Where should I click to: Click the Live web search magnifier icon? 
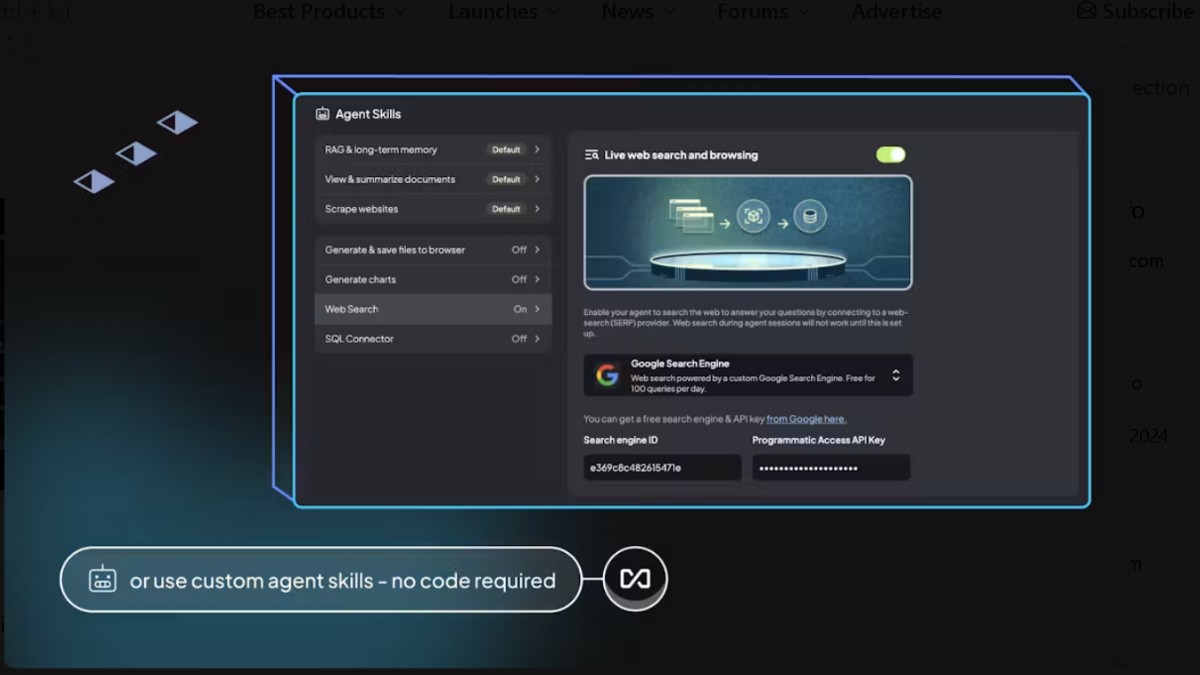pyautogui.click(x=591, y=155)
